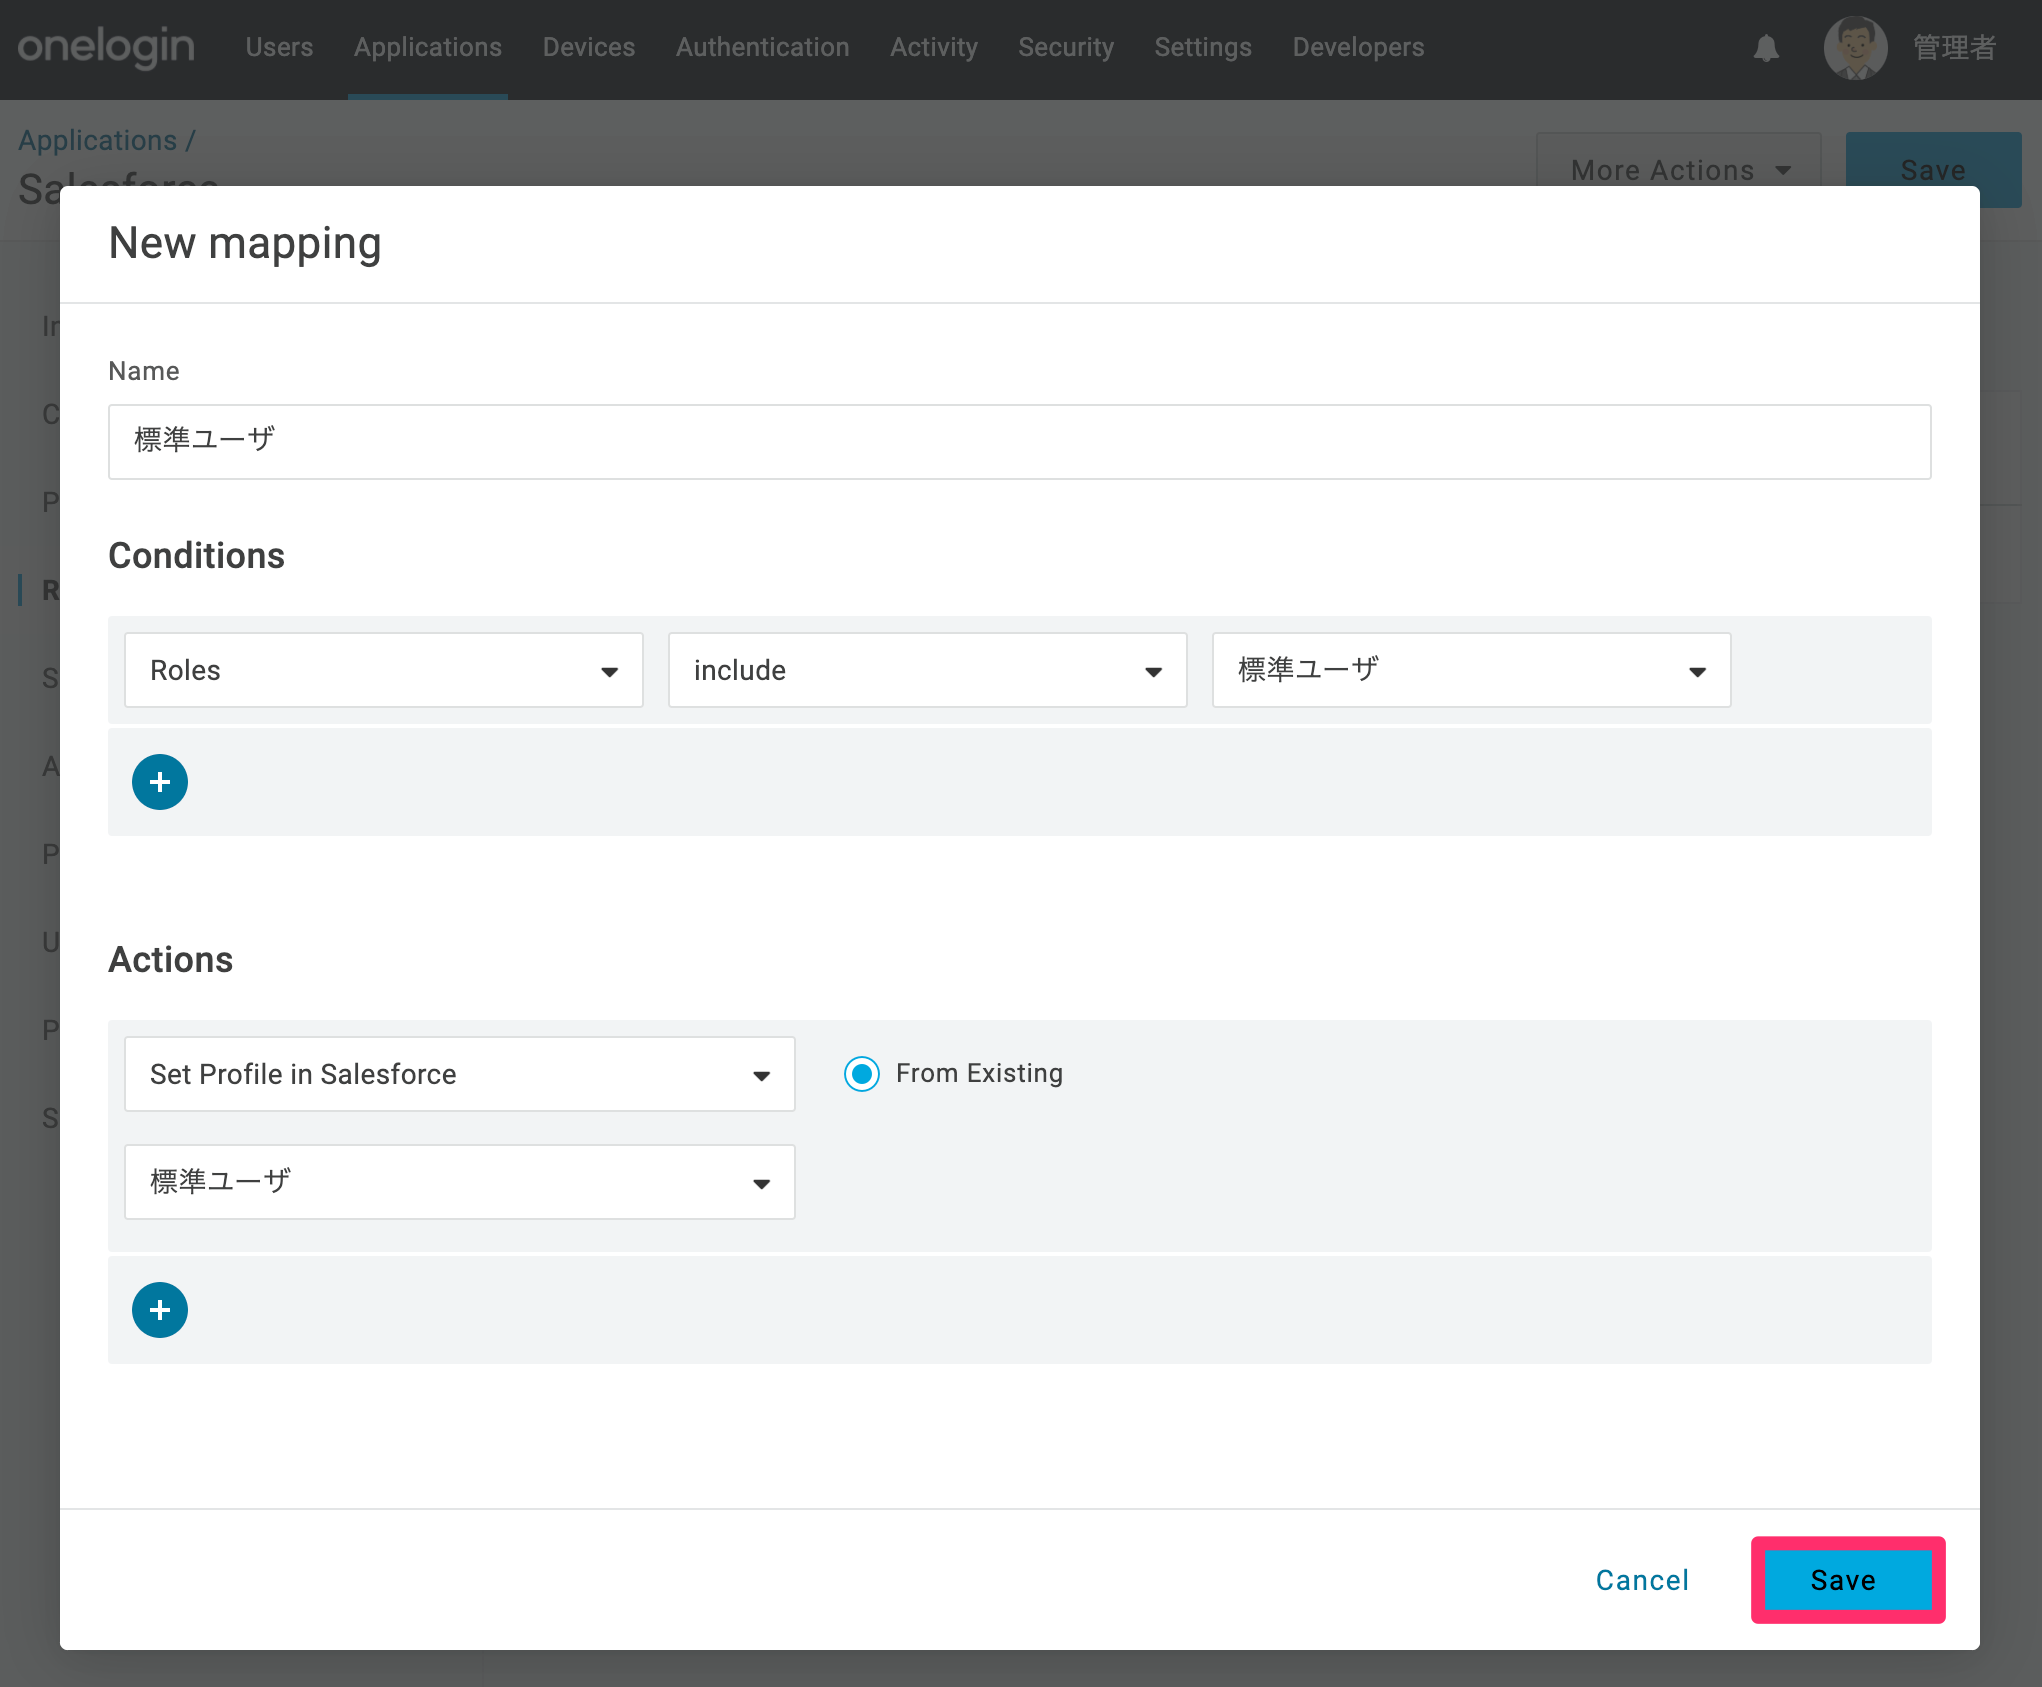
Task: Open the Set Profile in Salesforce dropdown
Action: click(460, 1074)
